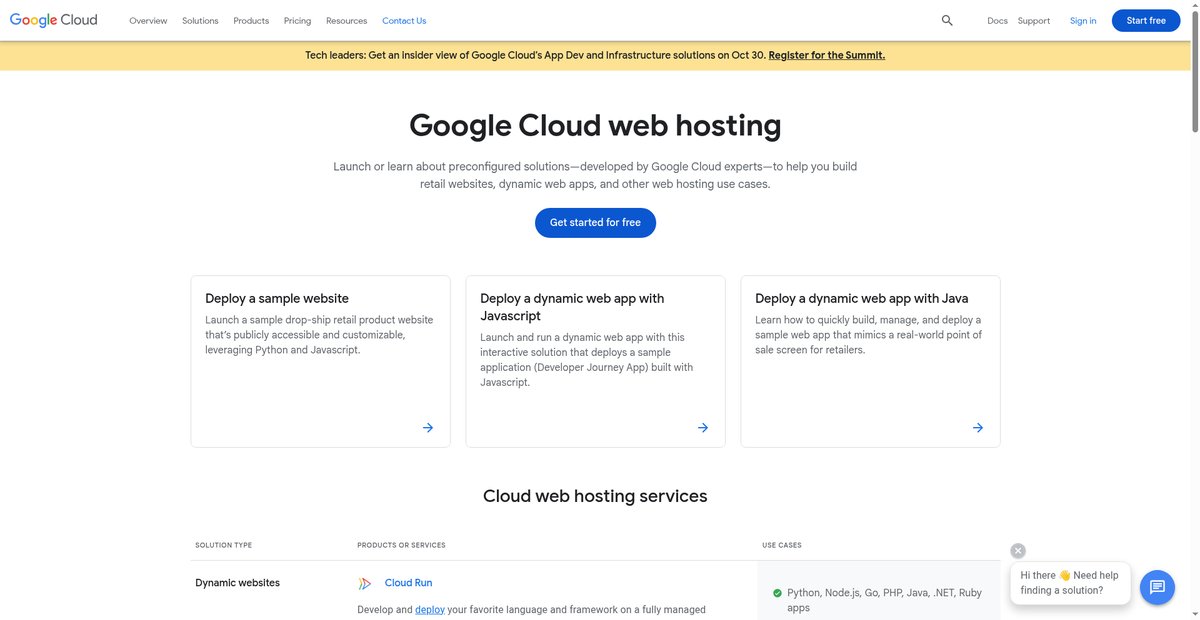The width and height of the screenshot is (1200, 620).
Task: Click the Start free button
Action: click(1146, 21)
